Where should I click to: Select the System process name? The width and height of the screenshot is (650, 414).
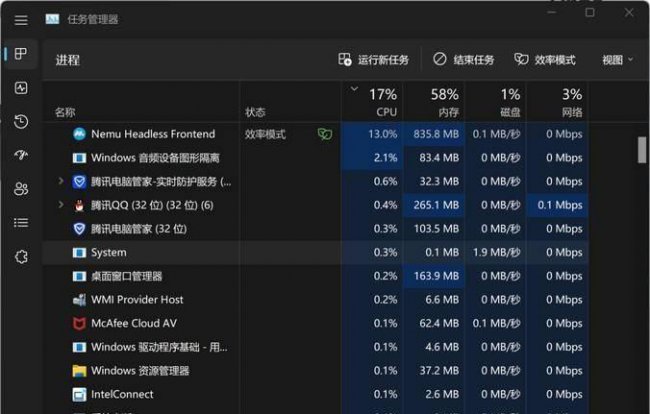(109, 253)
